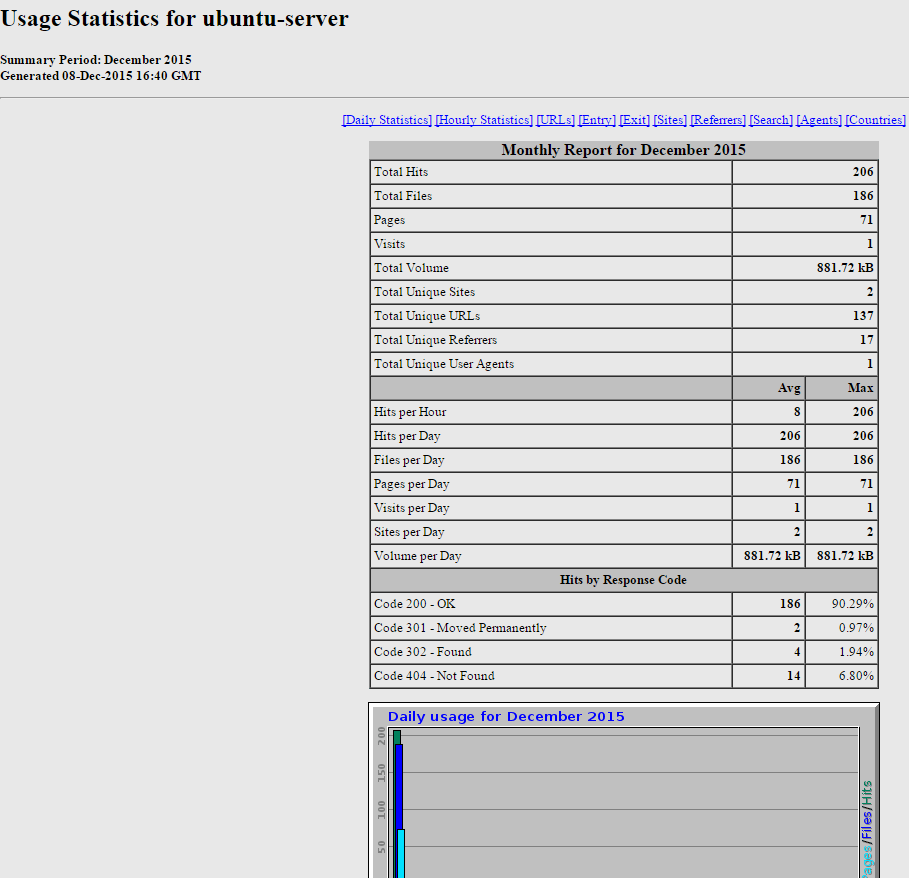Click the cyan pages bar in the chart
The image size is (909, 878).
(401, 852)
